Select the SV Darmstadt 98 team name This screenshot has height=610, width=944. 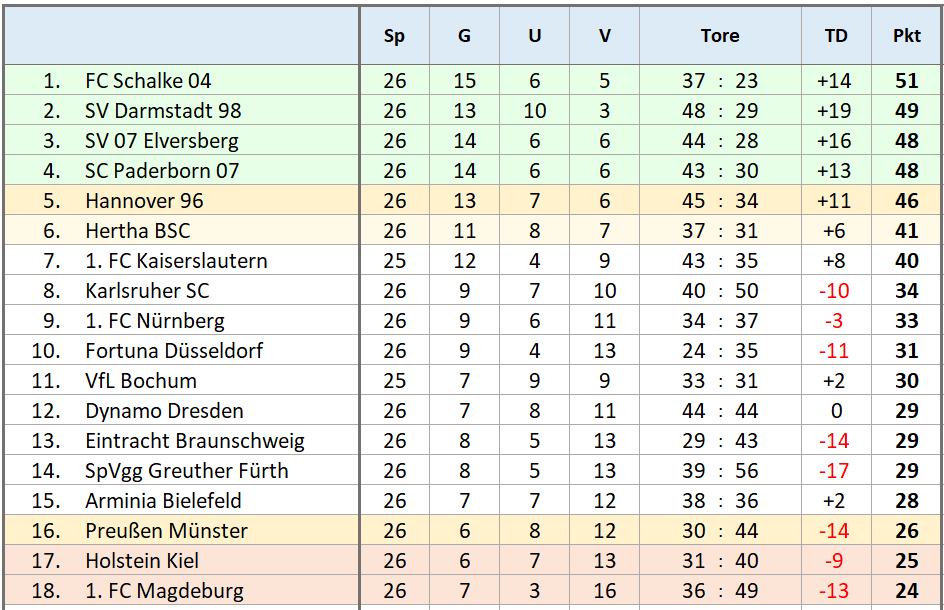[x=163, y=111]
